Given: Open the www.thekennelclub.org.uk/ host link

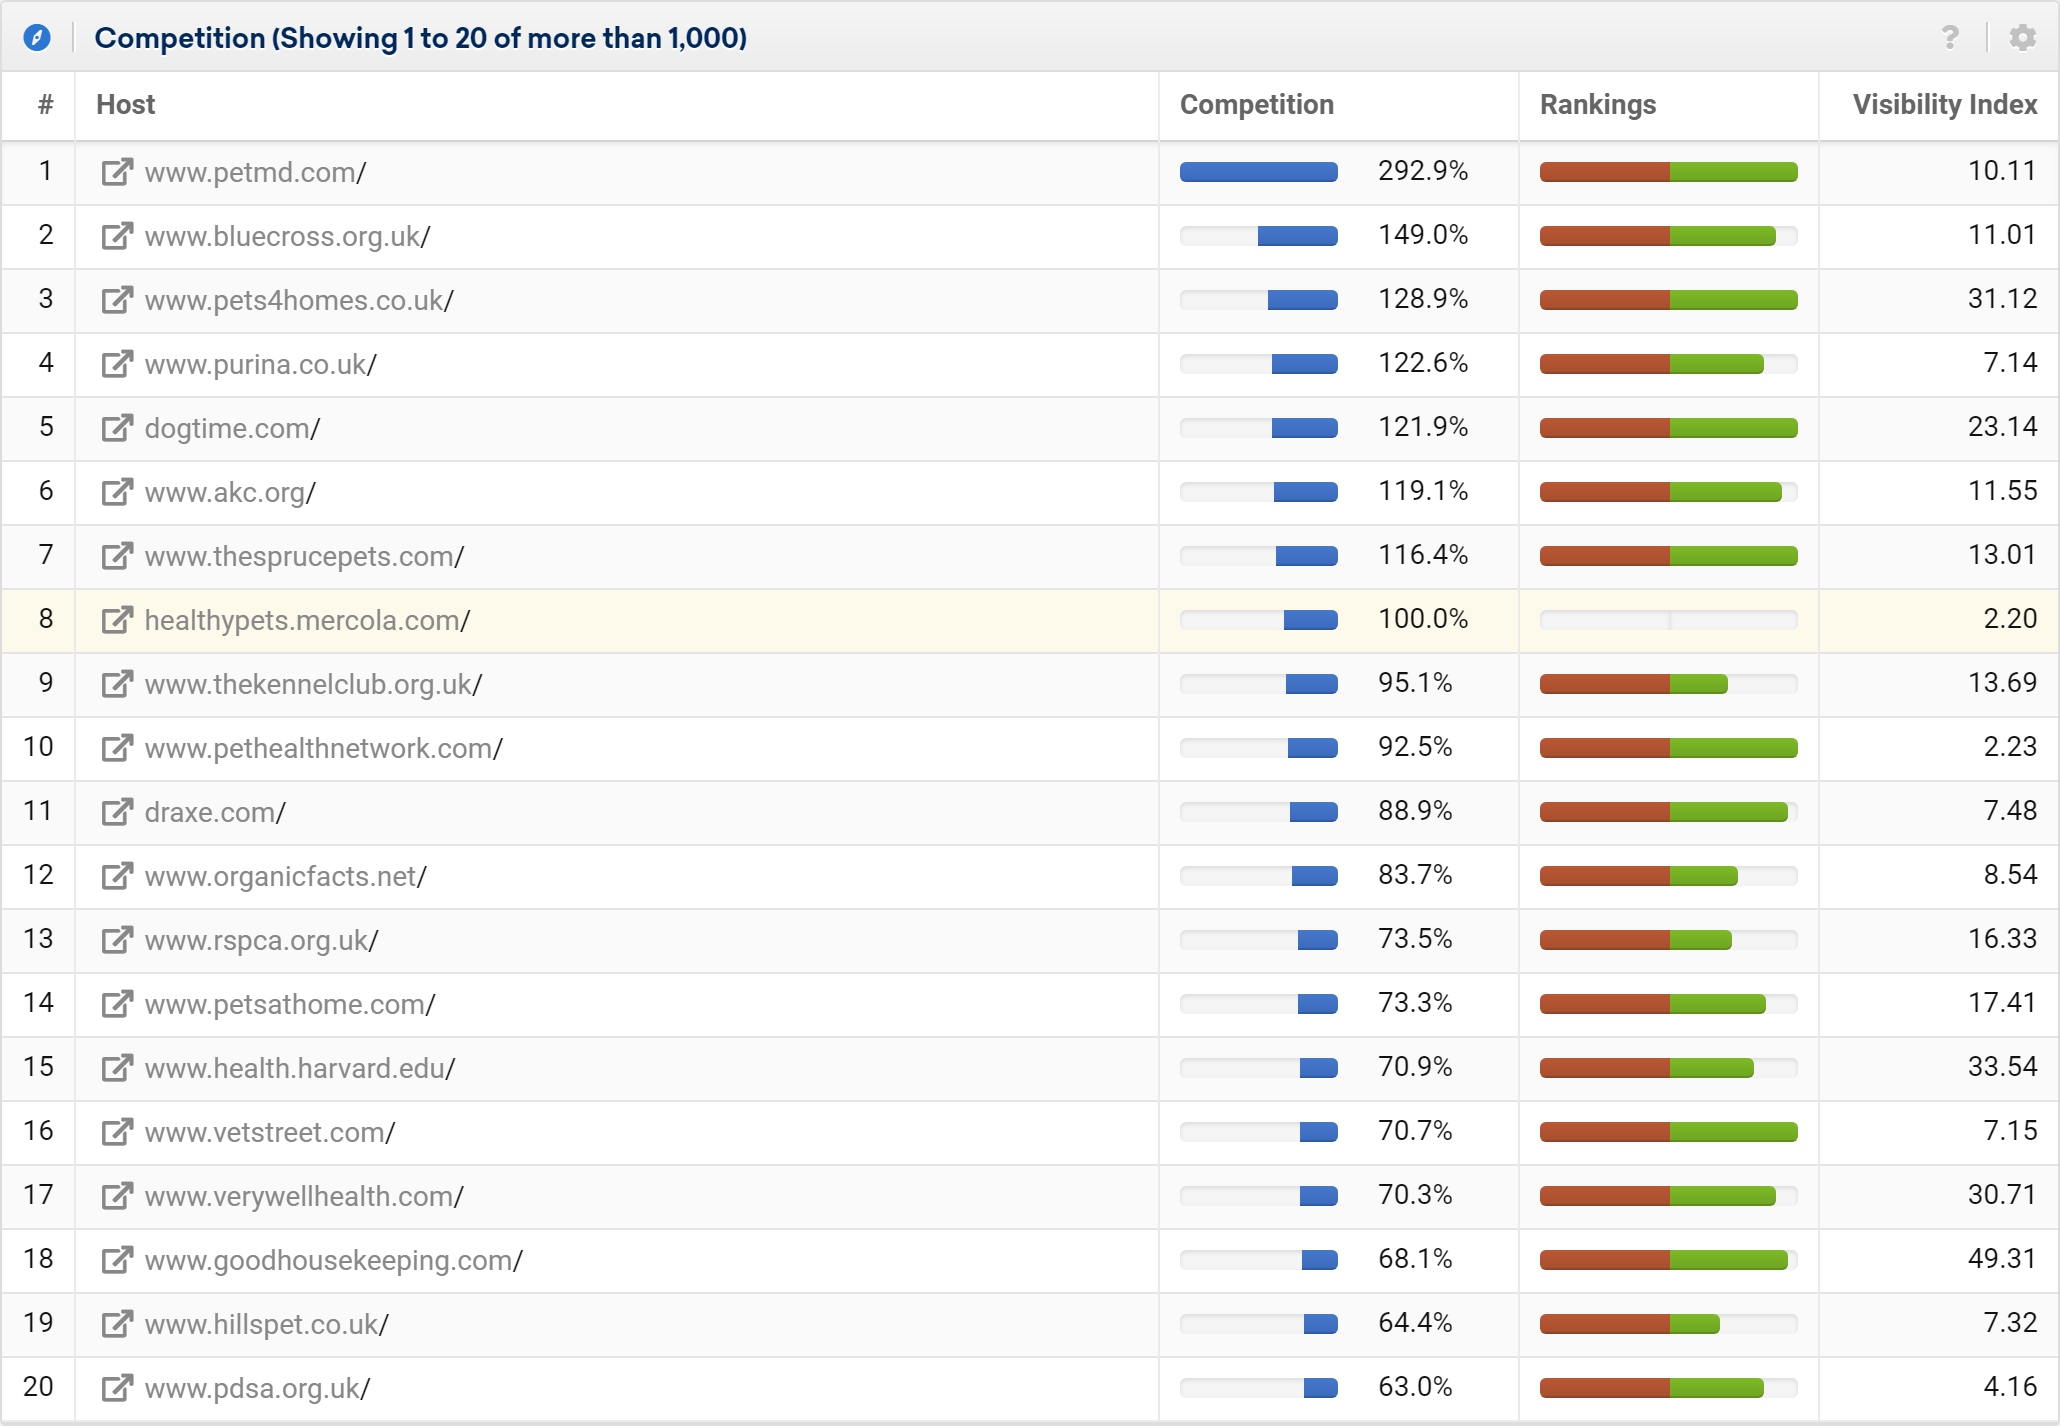Looking at the screenshot, I should [x=314, y=684].
